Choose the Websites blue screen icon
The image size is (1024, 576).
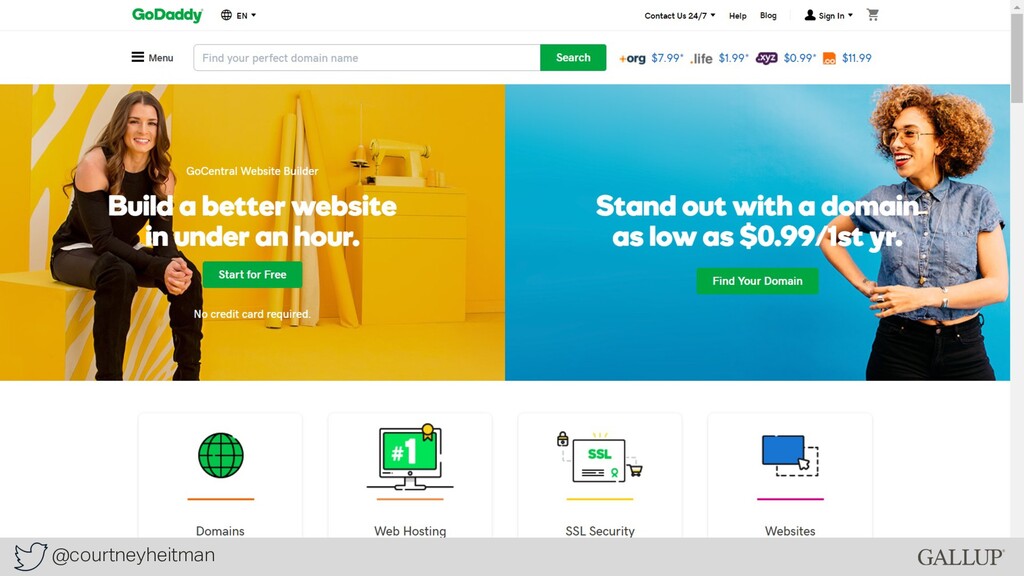click(790, 455)
